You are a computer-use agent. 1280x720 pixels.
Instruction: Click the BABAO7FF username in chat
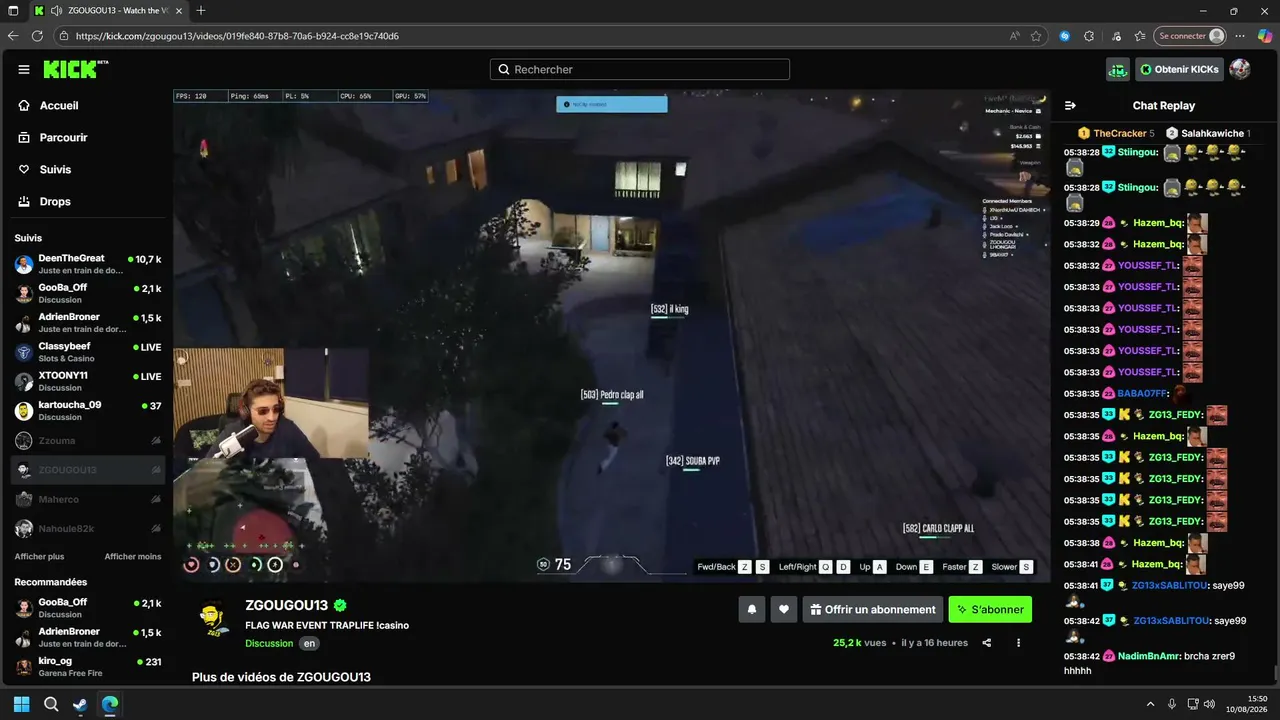[1143, 394]
